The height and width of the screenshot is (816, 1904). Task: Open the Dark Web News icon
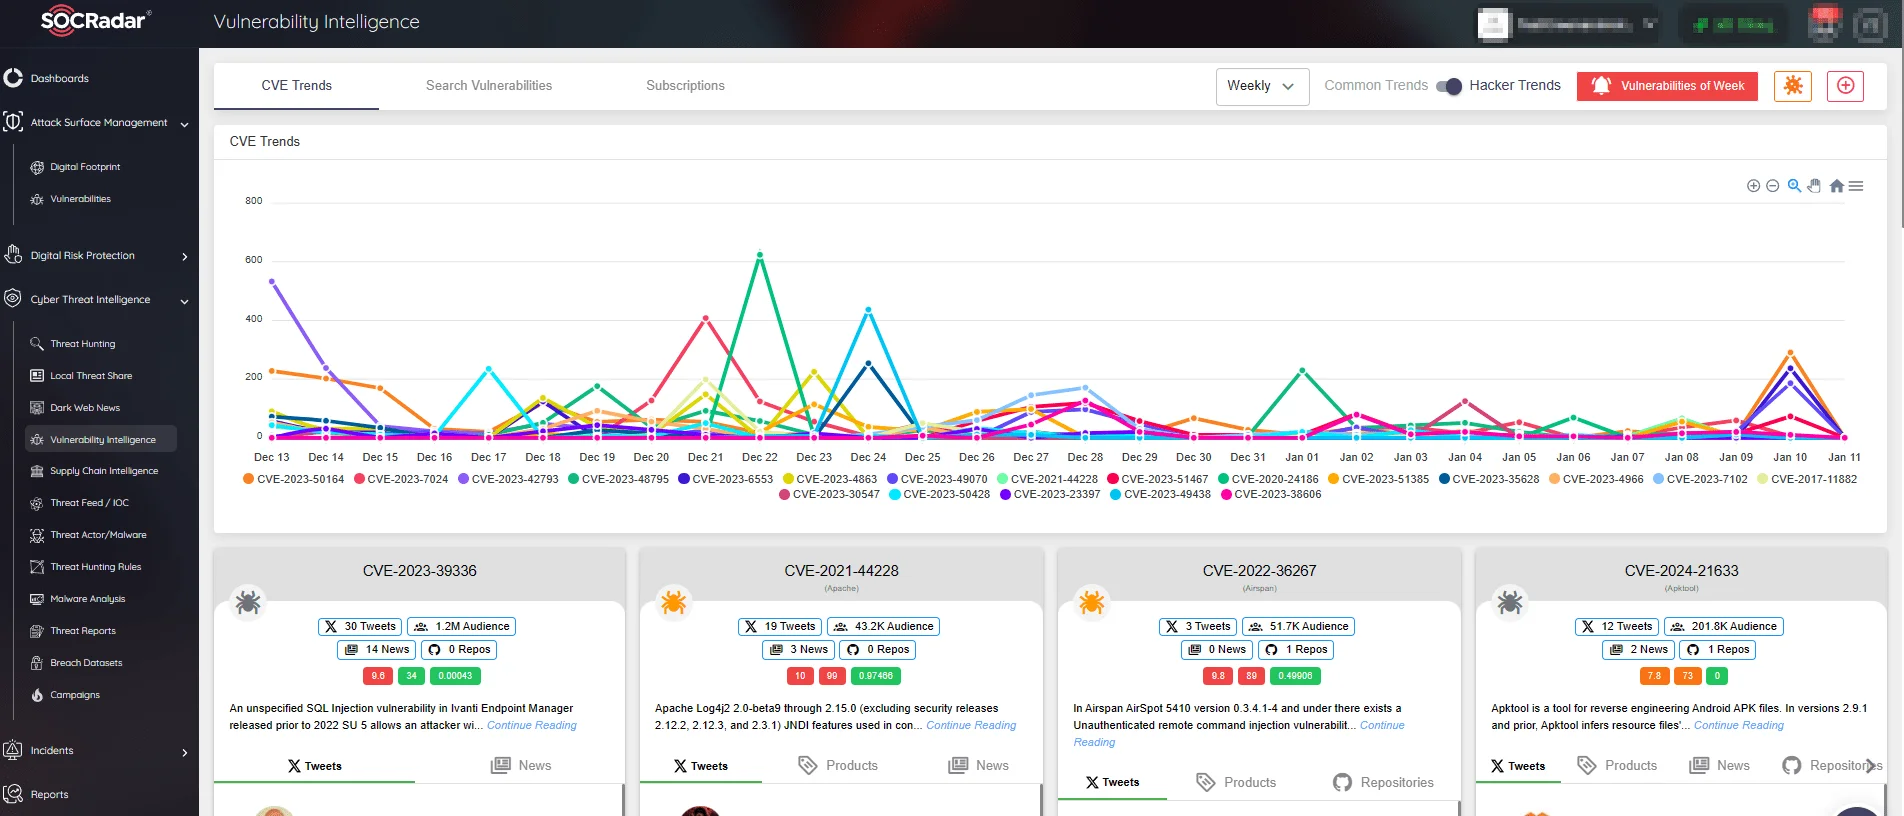pos(37,408)
